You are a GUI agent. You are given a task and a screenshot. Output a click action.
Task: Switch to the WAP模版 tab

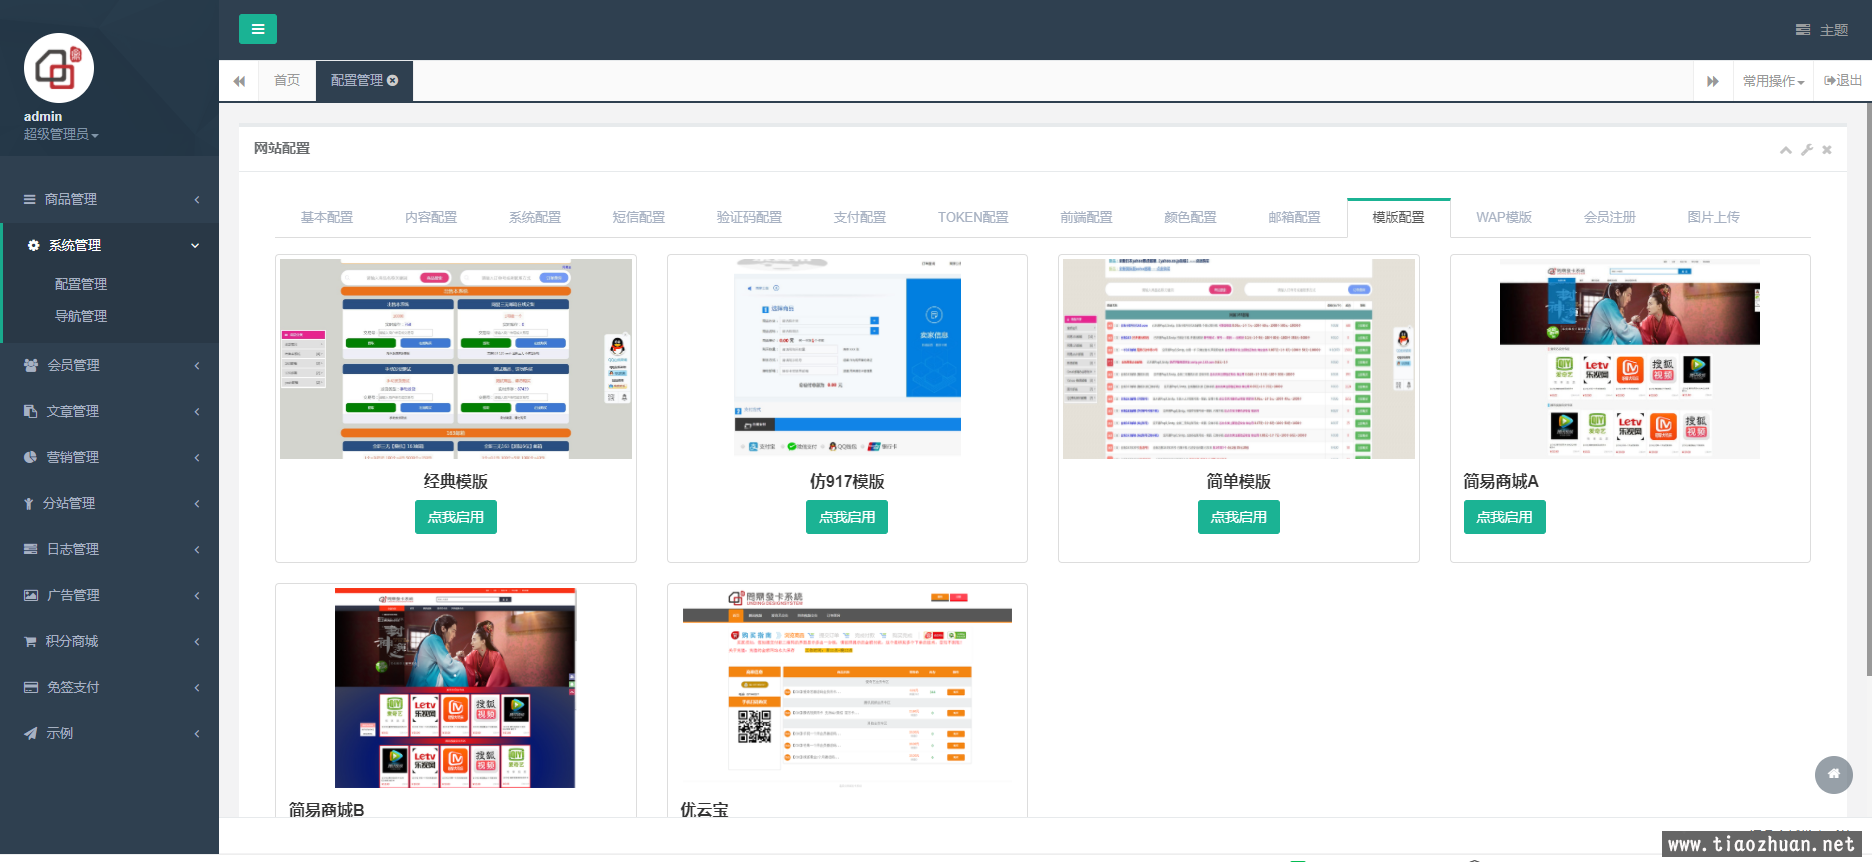pyautogui.click(x=1504, y=217)
